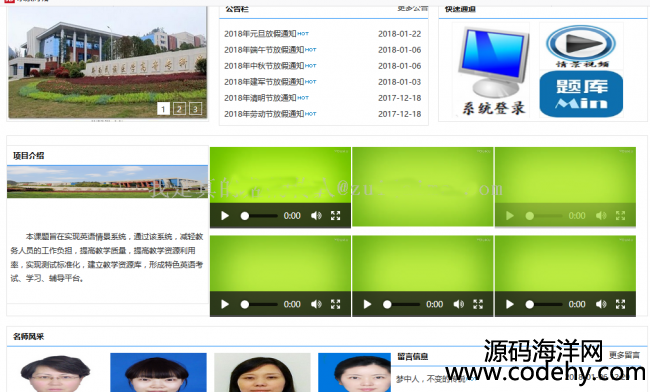This screenshot has height=392, width=650.
Task: Play the first video in top row
Action: click(225, 216)
